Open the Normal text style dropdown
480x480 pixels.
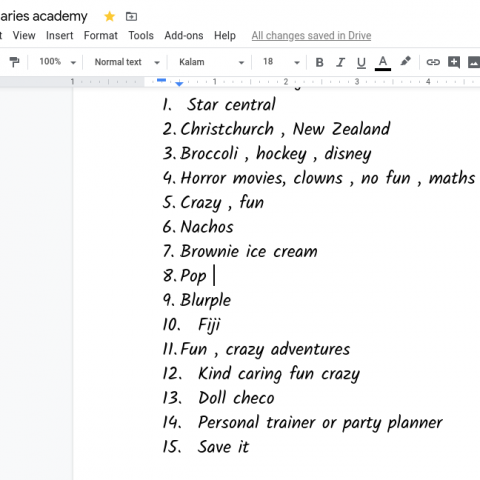coord(127,62)
